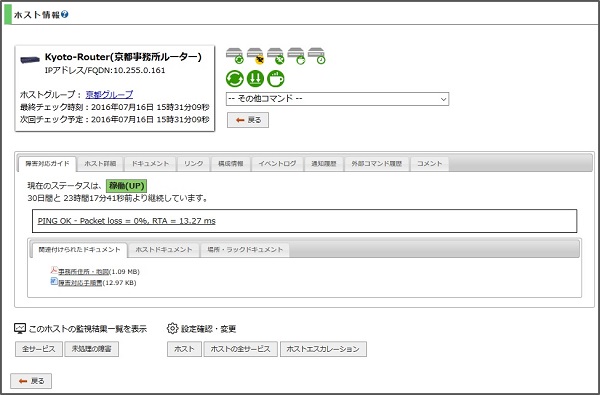This screenshot has height=395, width=600.
Task: Select 関連付けられたドキュメント sub-tab
Action: [80, 250]
